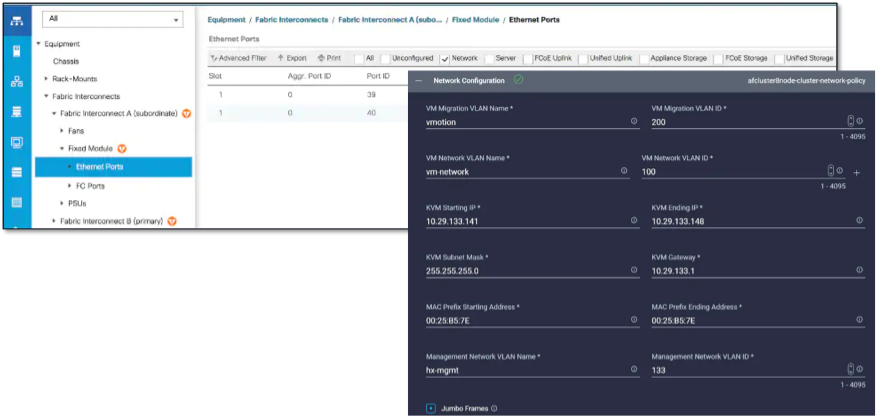Viewport: 879px width, 418px height.
Task: Enable the Unconfigured ports filter checkbox
Action: (386, 58)
